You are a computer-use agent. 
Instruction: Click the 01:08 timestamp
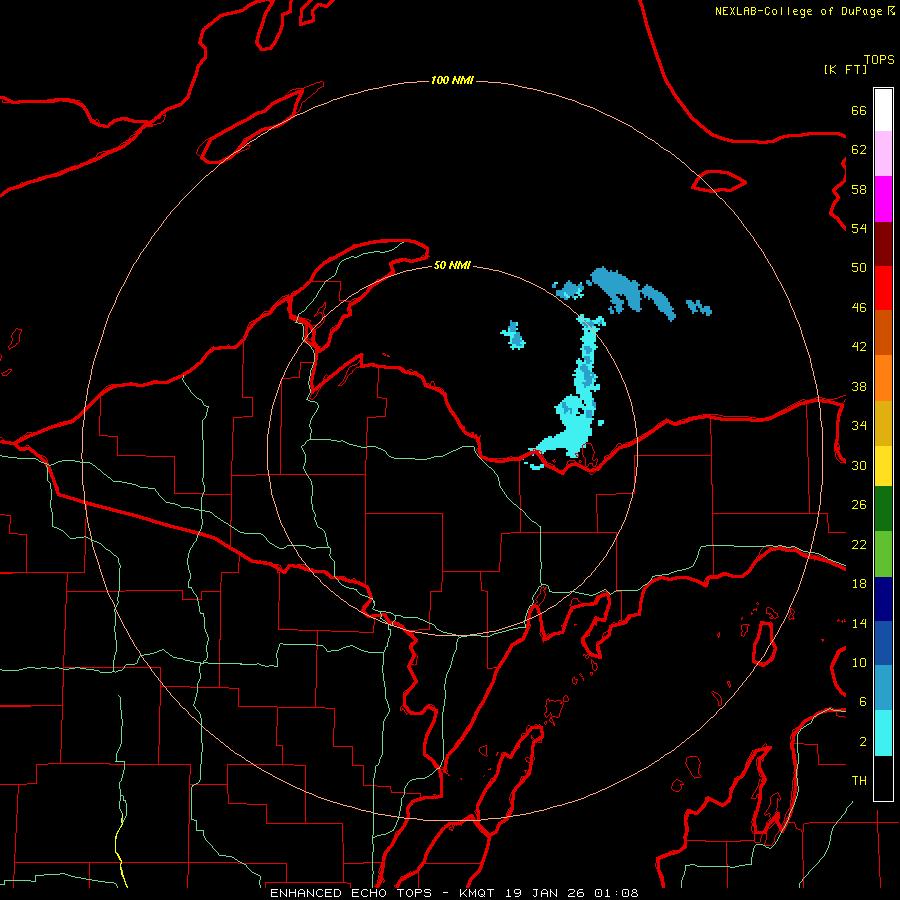coord(616,893)
